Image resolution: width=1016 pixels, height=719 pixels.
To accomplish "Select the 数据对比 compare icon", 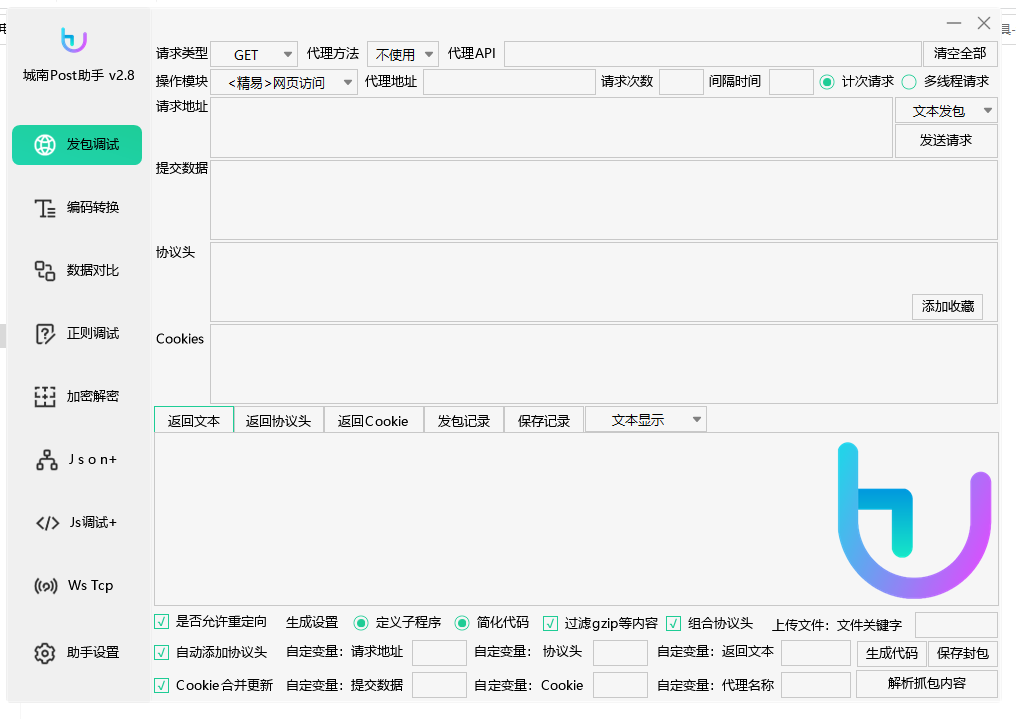I will (x=45, y=271).
